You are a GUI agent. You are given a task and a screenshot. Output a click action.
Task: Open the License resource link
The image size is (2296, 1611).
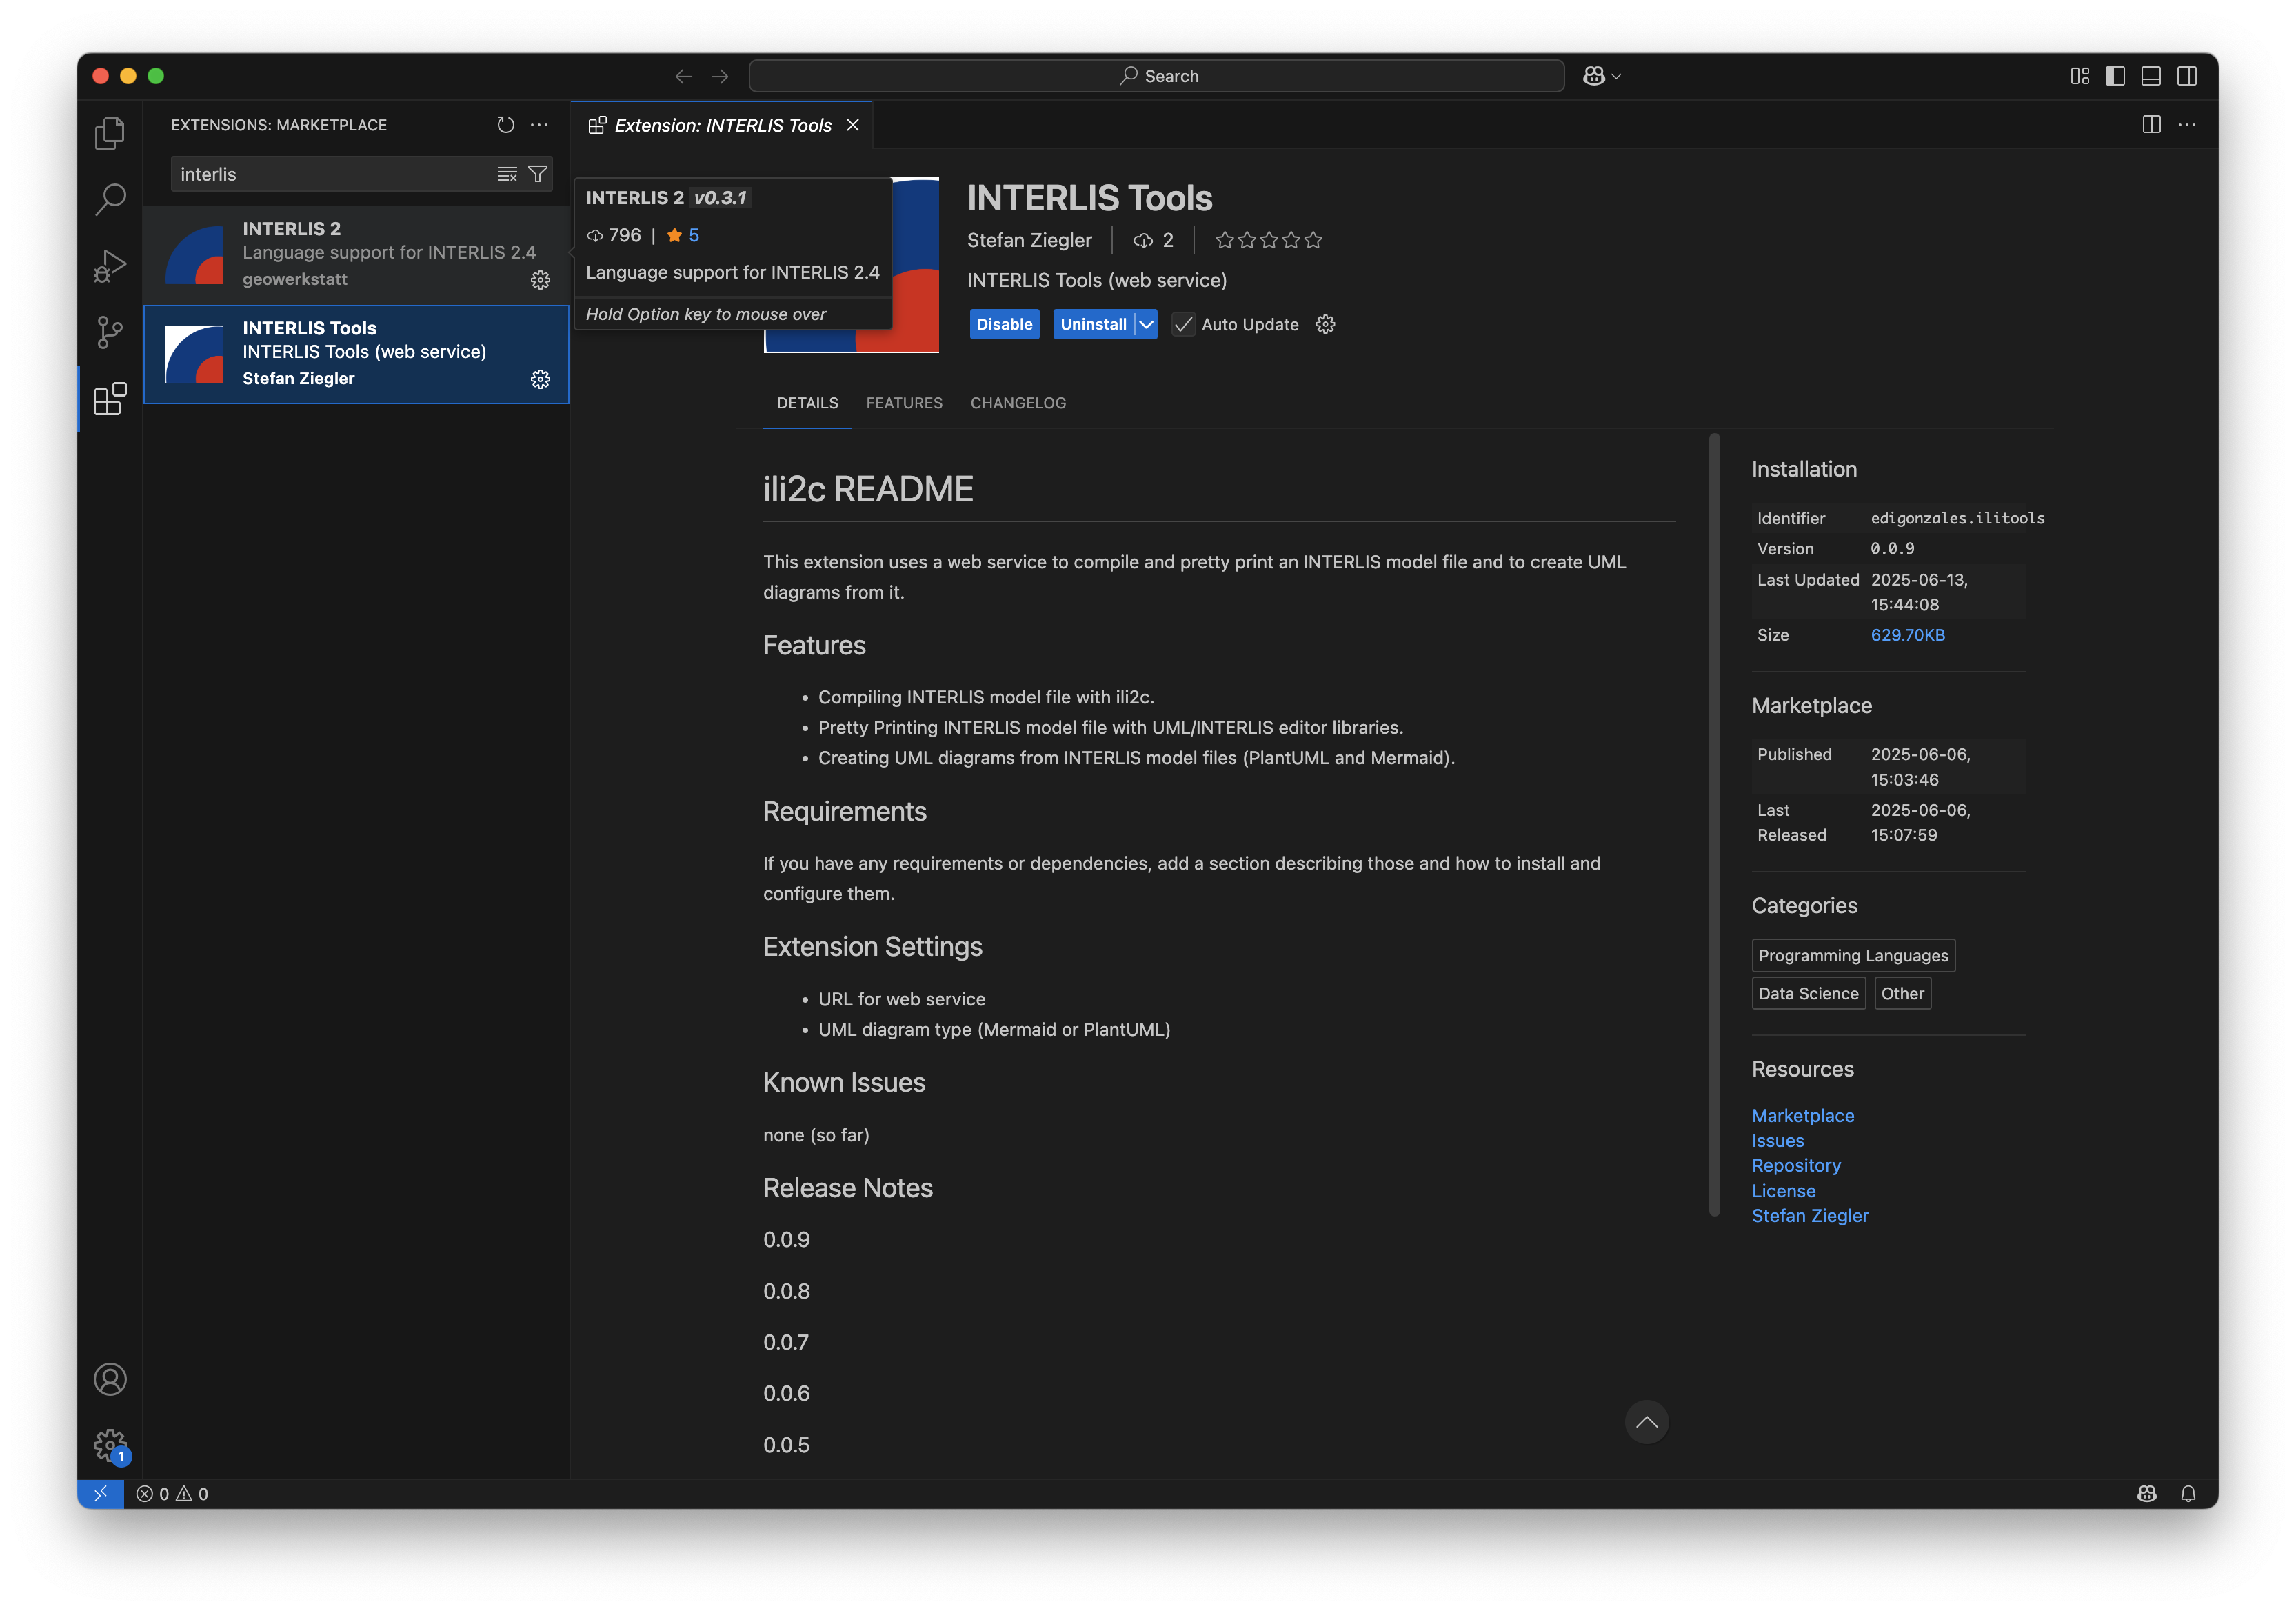point(1783,1190)
